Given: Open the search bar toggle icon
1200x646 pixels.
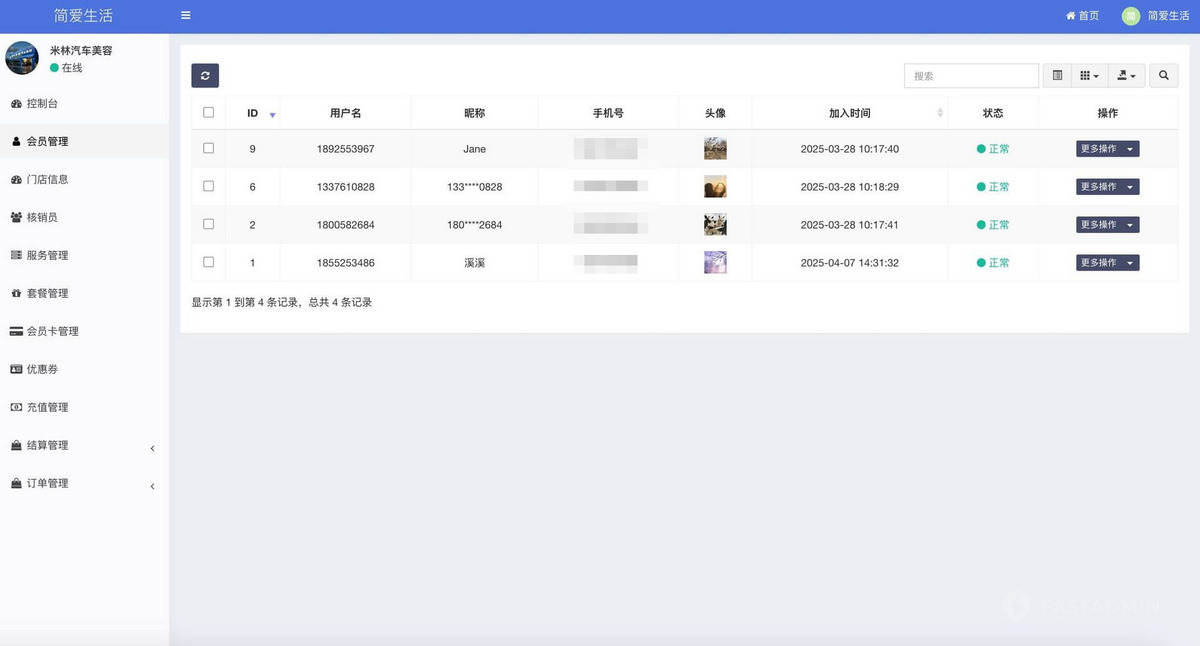Looking at the screenshot, I should (1057, 75).
